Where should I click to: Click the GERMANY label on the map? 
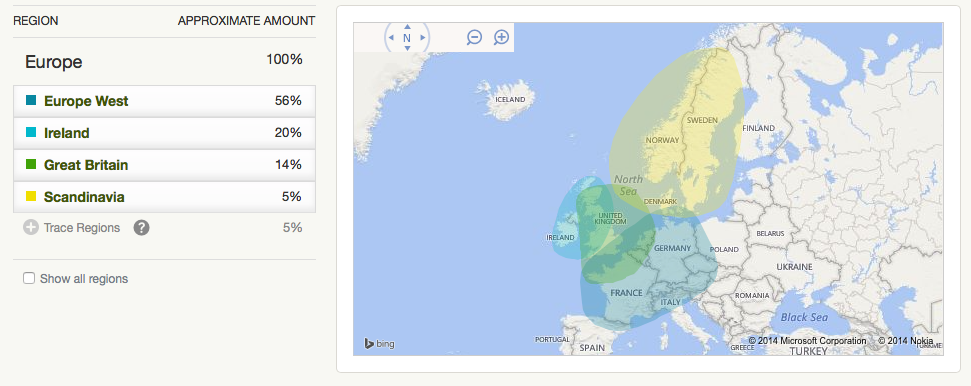(x=672, y=248)
